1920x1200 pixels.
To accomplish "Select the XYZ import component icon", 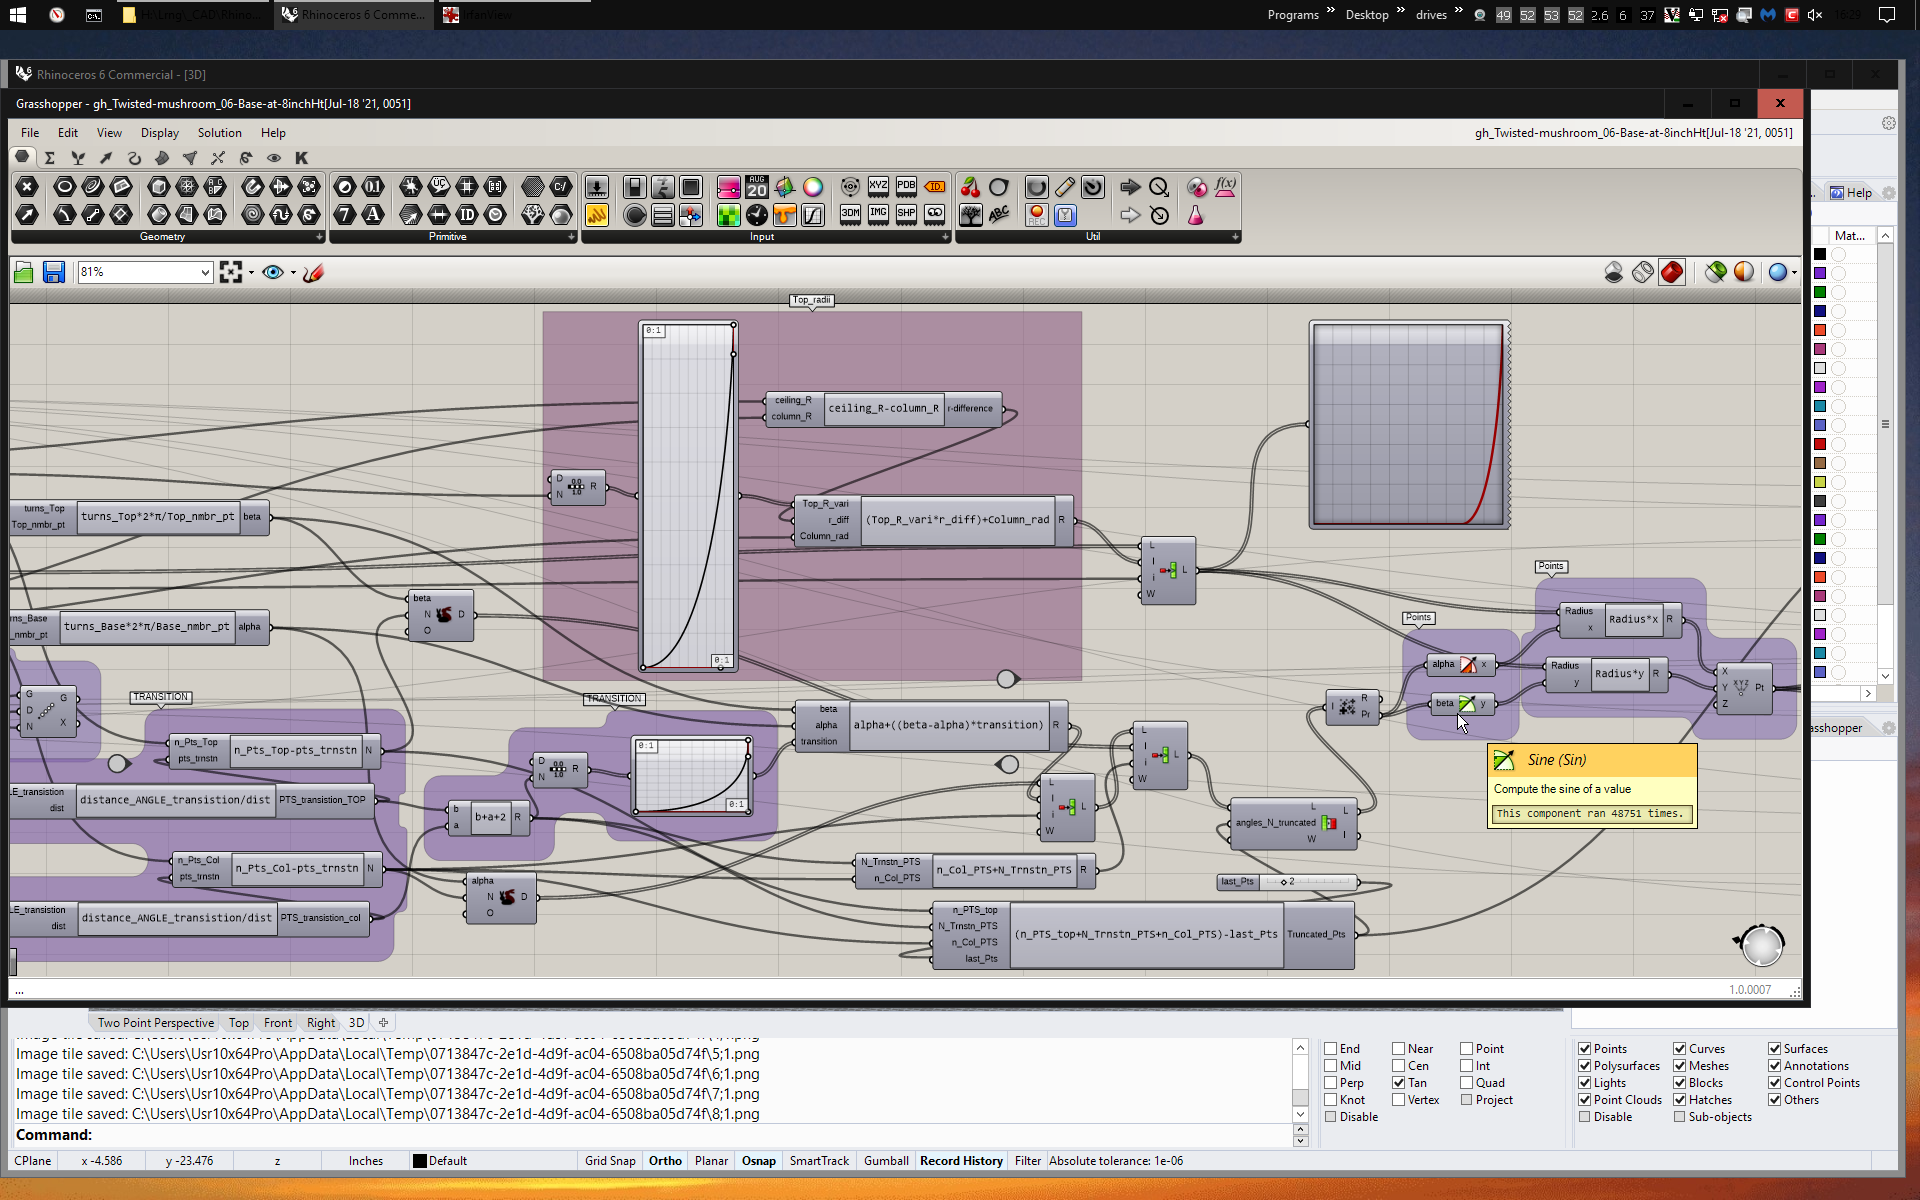I will (x=878, y=187).
